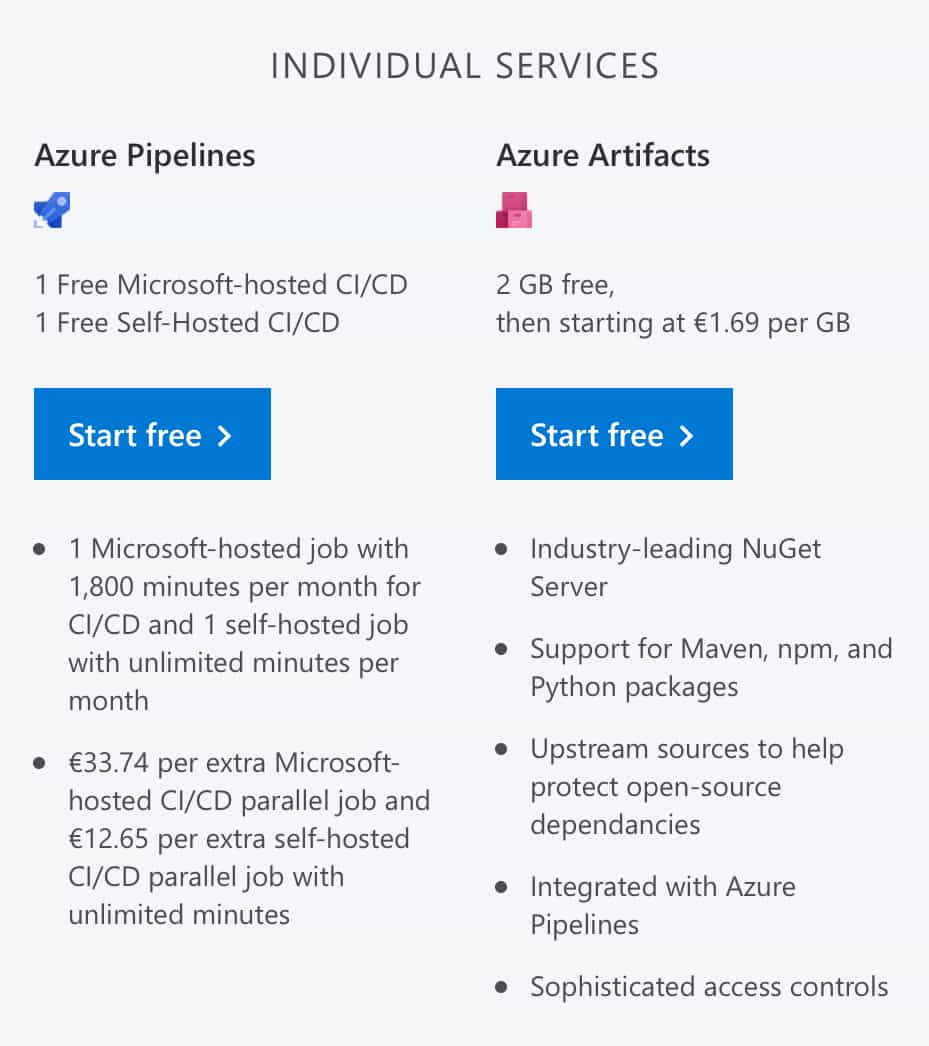
Task: Click Start free under Azure Artifacts
Action: [614, 434]
